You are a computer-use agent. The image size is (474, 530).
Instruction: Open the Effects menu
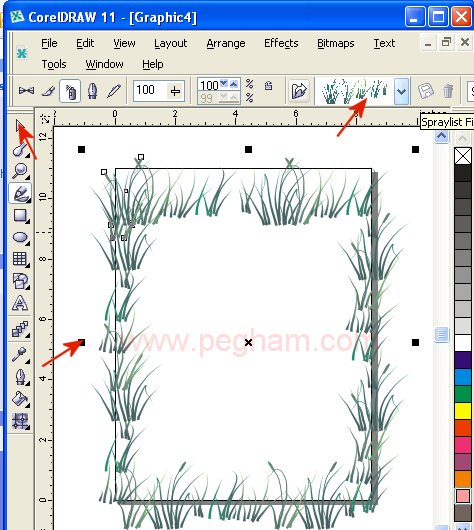click(x=281, y=43)
